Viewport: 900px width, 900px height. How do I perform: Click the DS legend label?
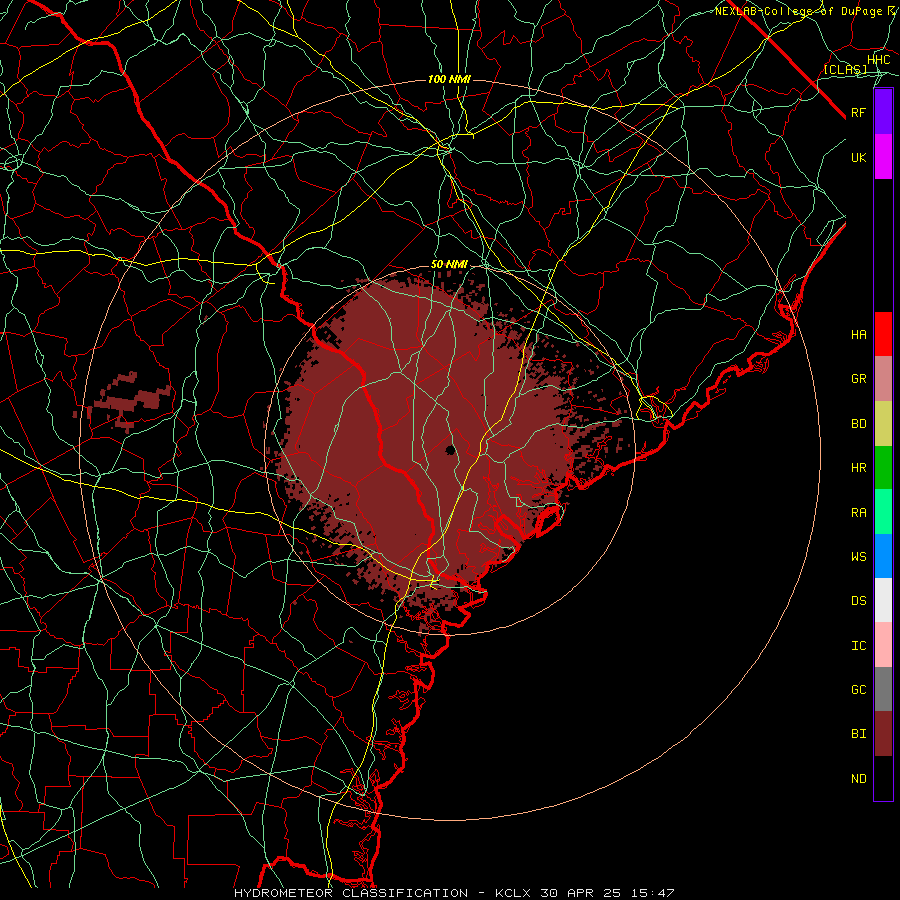click(859, 601)
